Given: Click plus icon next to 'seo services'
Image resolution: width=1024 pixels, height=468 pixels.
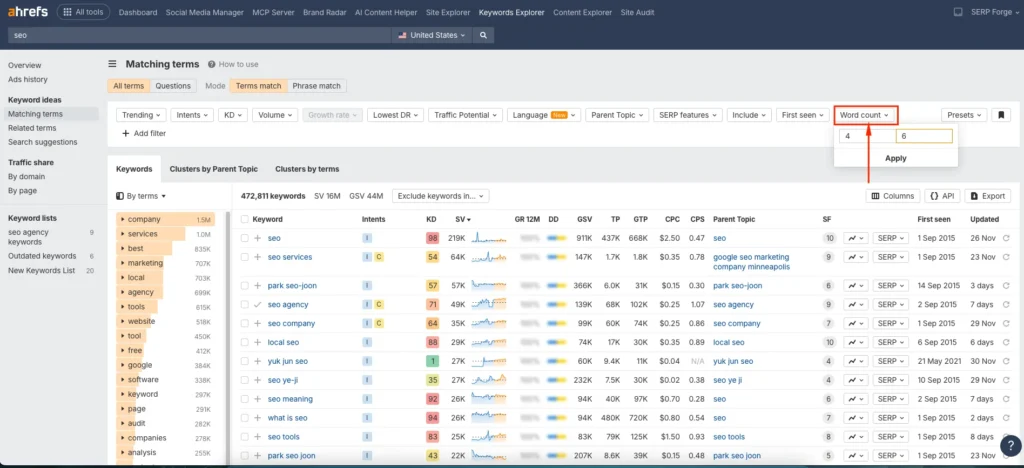Looking at the screenshot, I should (x=258, y=257).
